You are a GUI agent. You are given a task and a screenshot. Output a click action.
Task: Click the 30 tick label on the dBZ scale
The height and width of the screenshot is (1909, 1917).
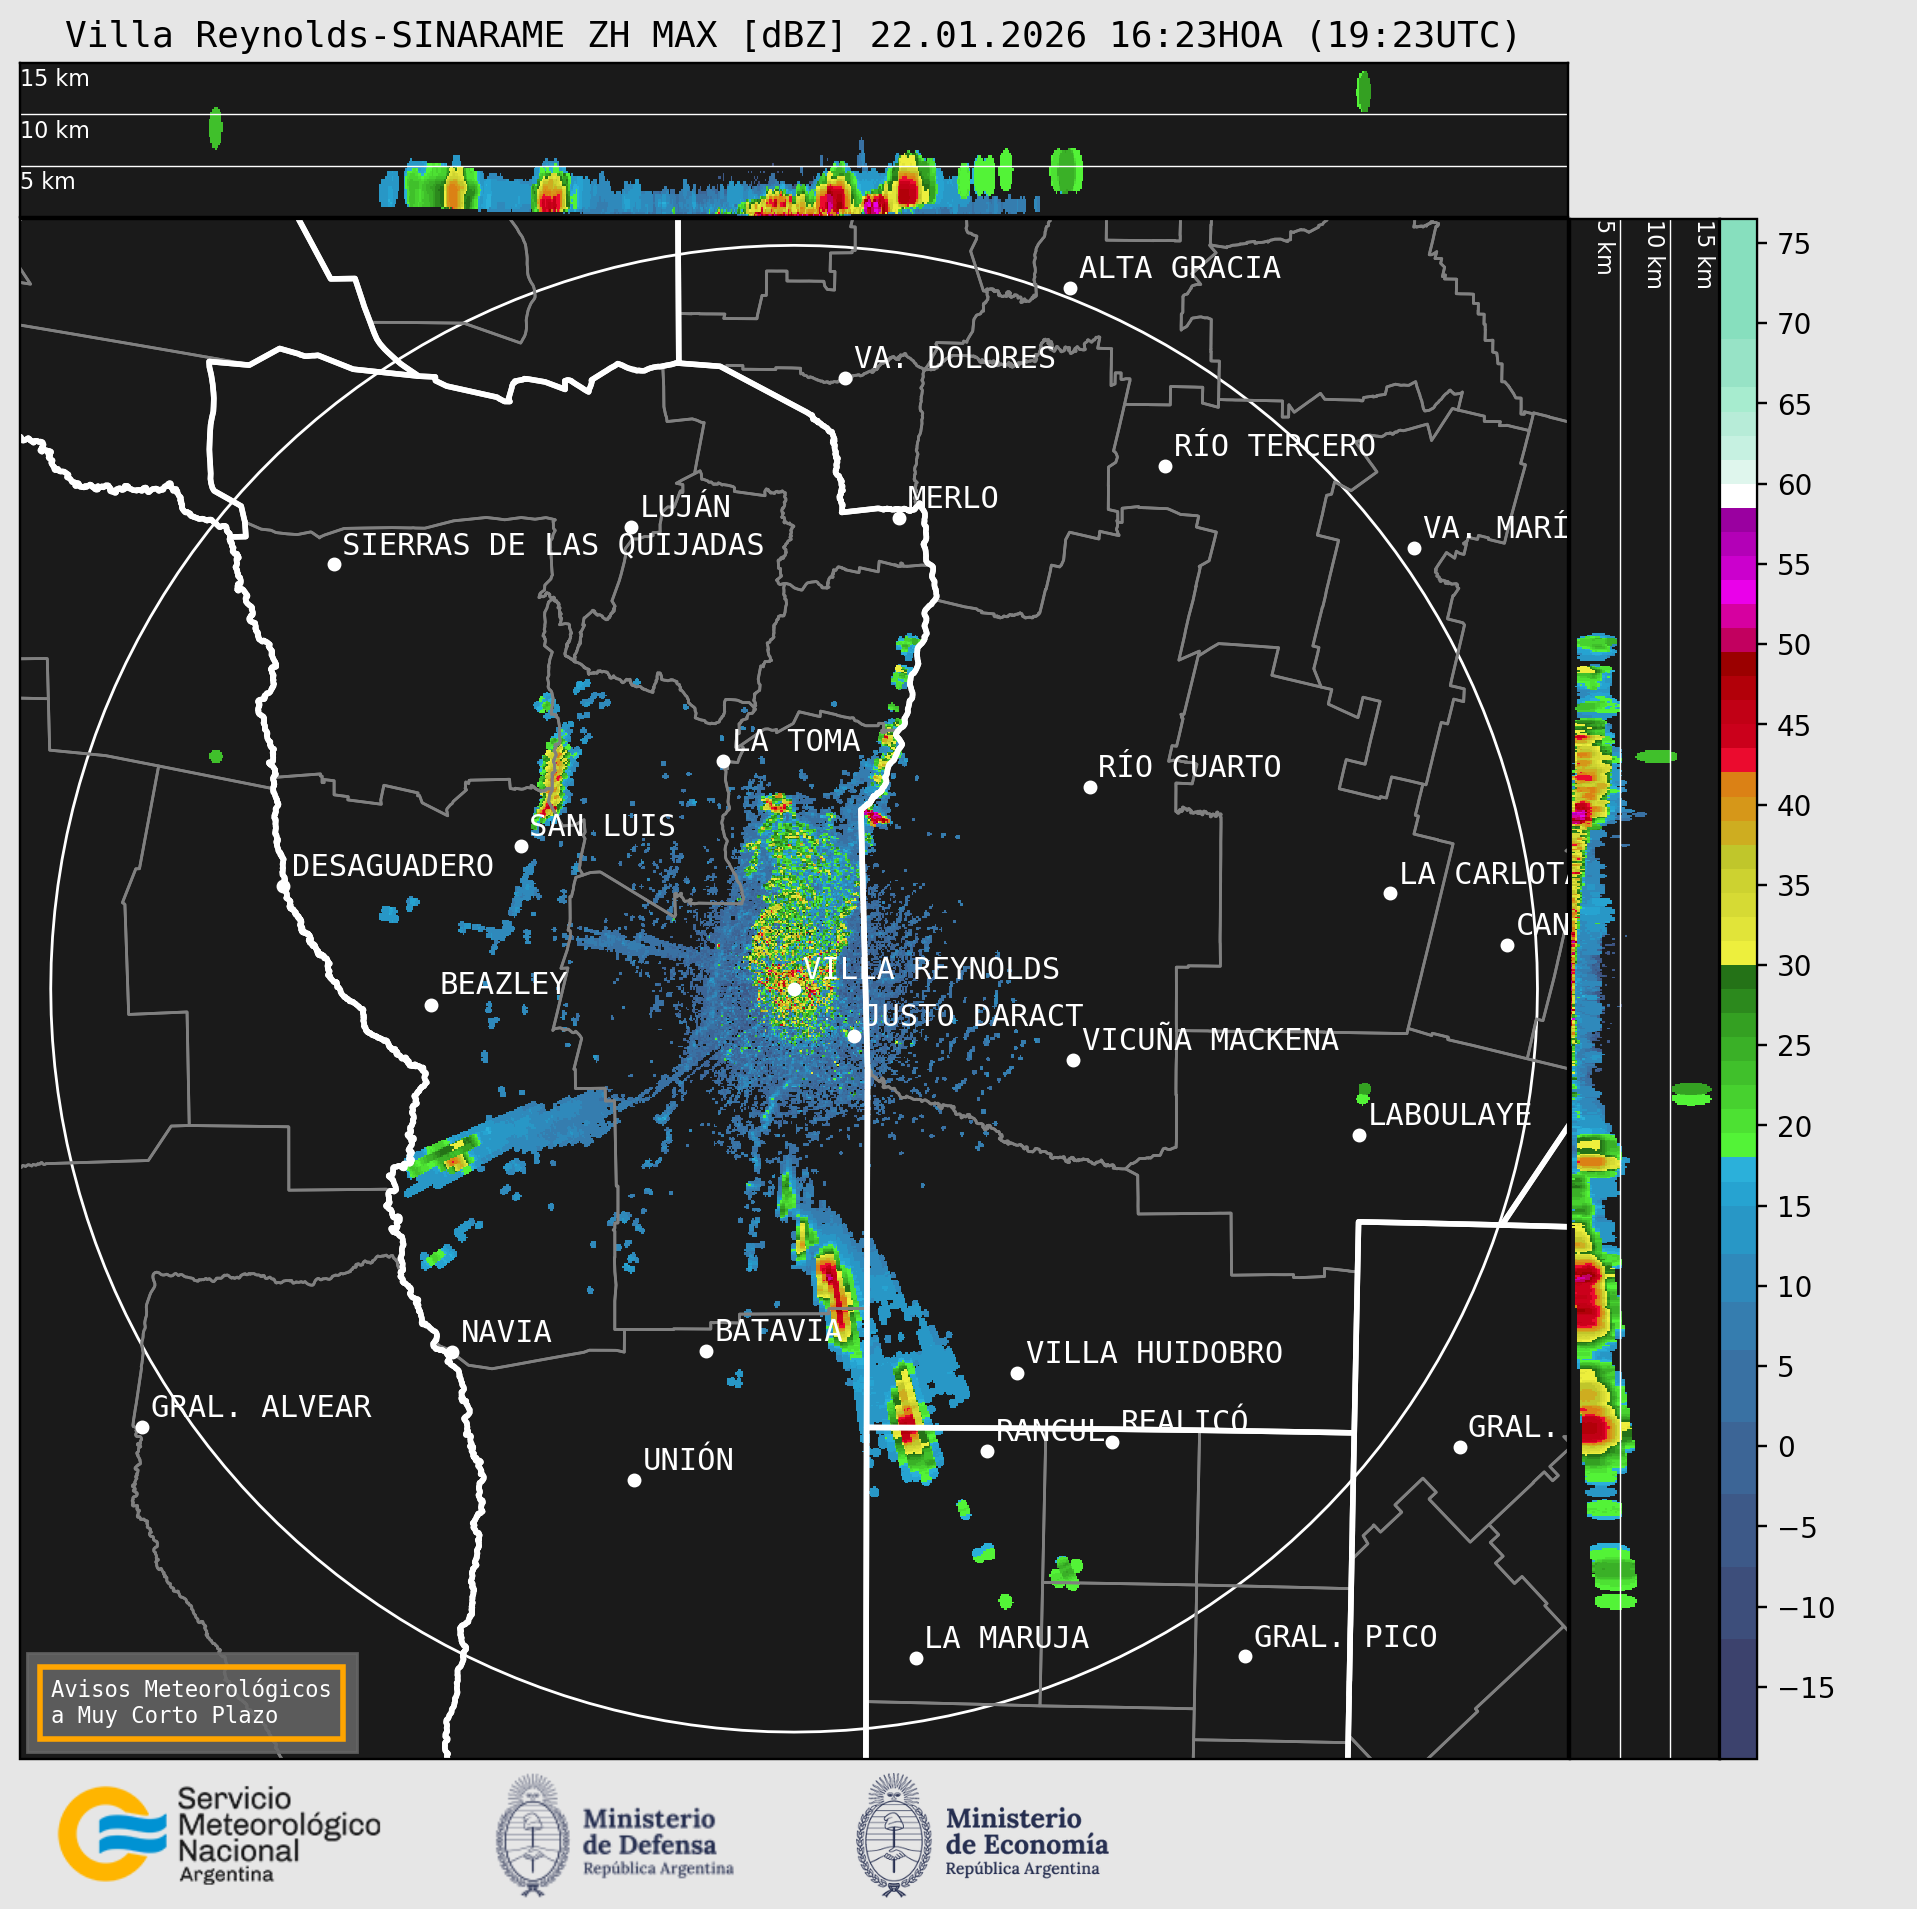(1794, 966)
